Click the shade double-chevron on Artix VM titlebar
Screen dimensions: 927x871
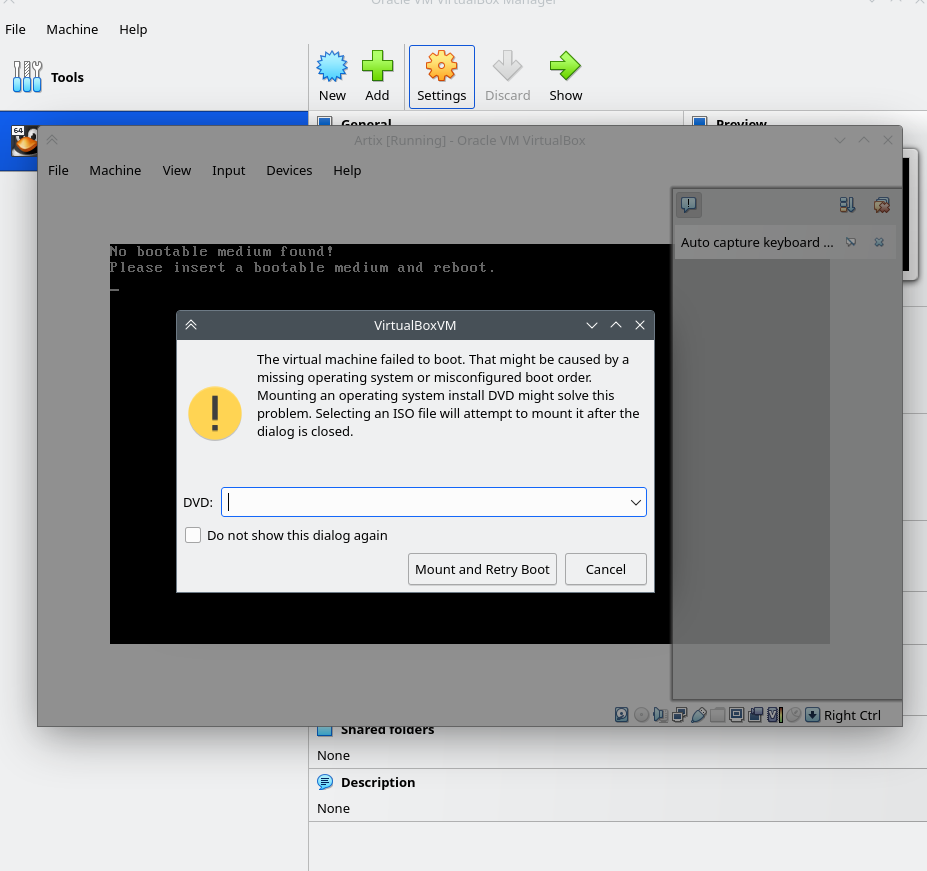coord(52,140)
